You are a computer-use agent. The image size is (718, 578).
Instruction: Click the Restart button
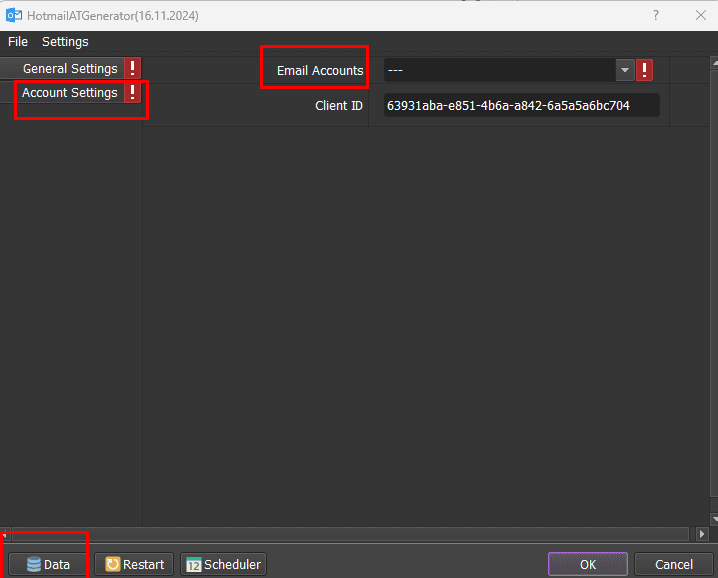tap(134, 564)
